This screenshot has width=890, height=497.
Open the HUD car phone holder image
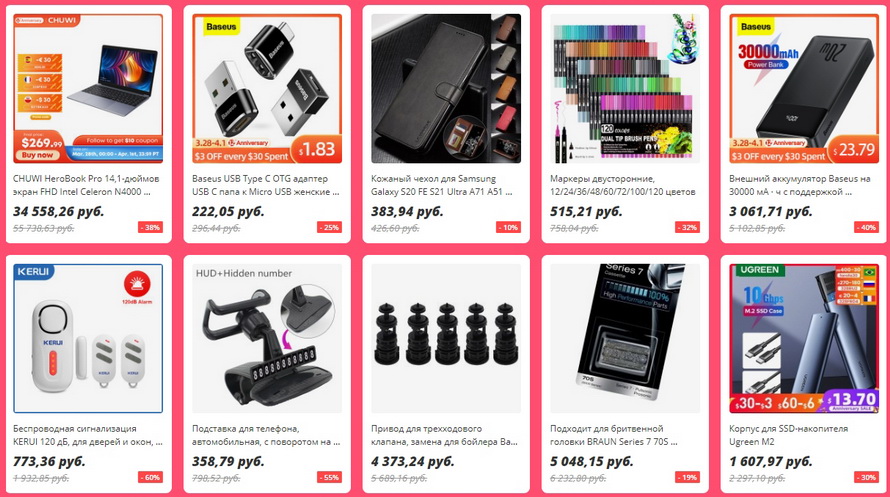click(x=267, y=338)
